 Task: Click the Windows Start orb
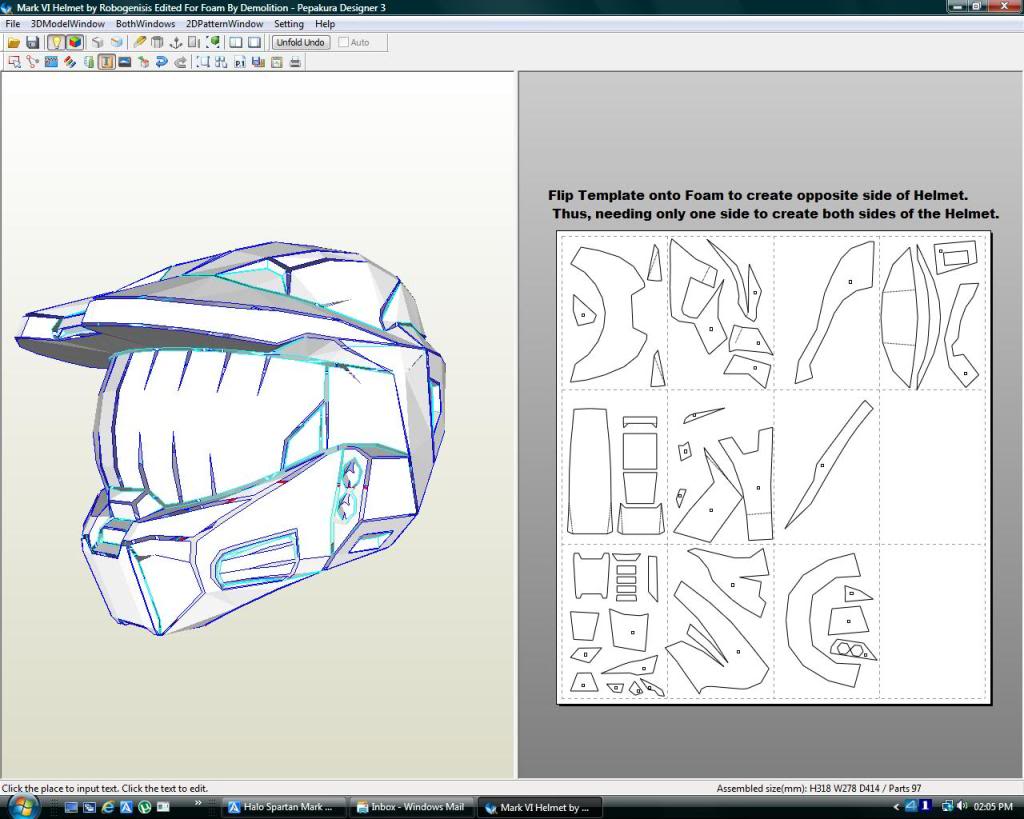22,807
